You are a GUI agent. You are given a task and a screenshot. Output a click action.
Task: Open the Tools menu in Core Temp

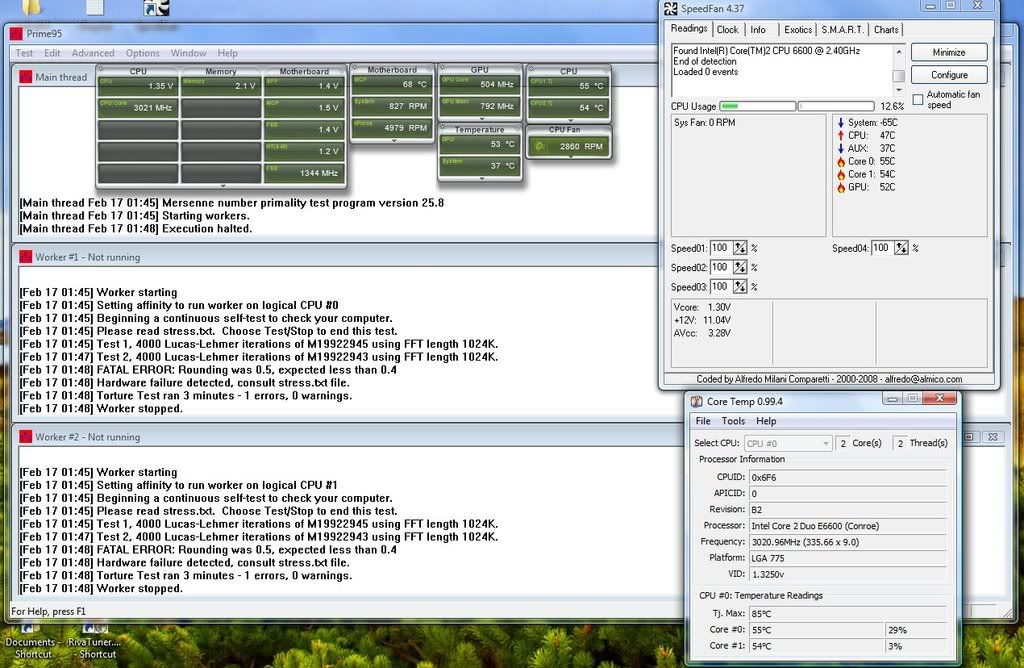[x=733, y=421]
